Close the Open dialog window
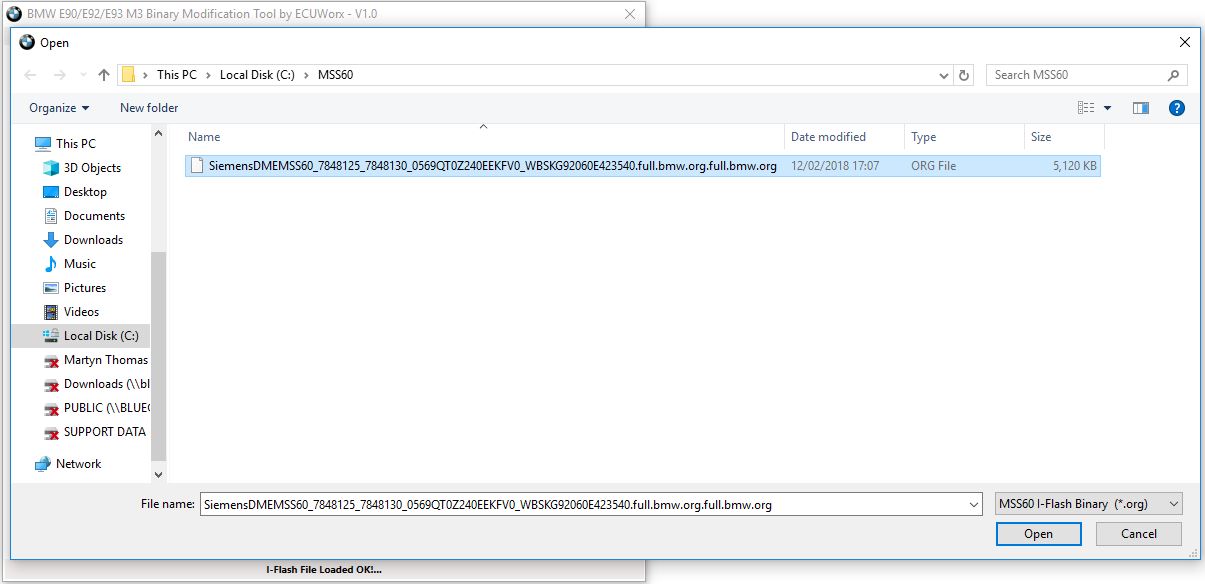This screenshot has height=584, width=1205. tap(1185, 43)
